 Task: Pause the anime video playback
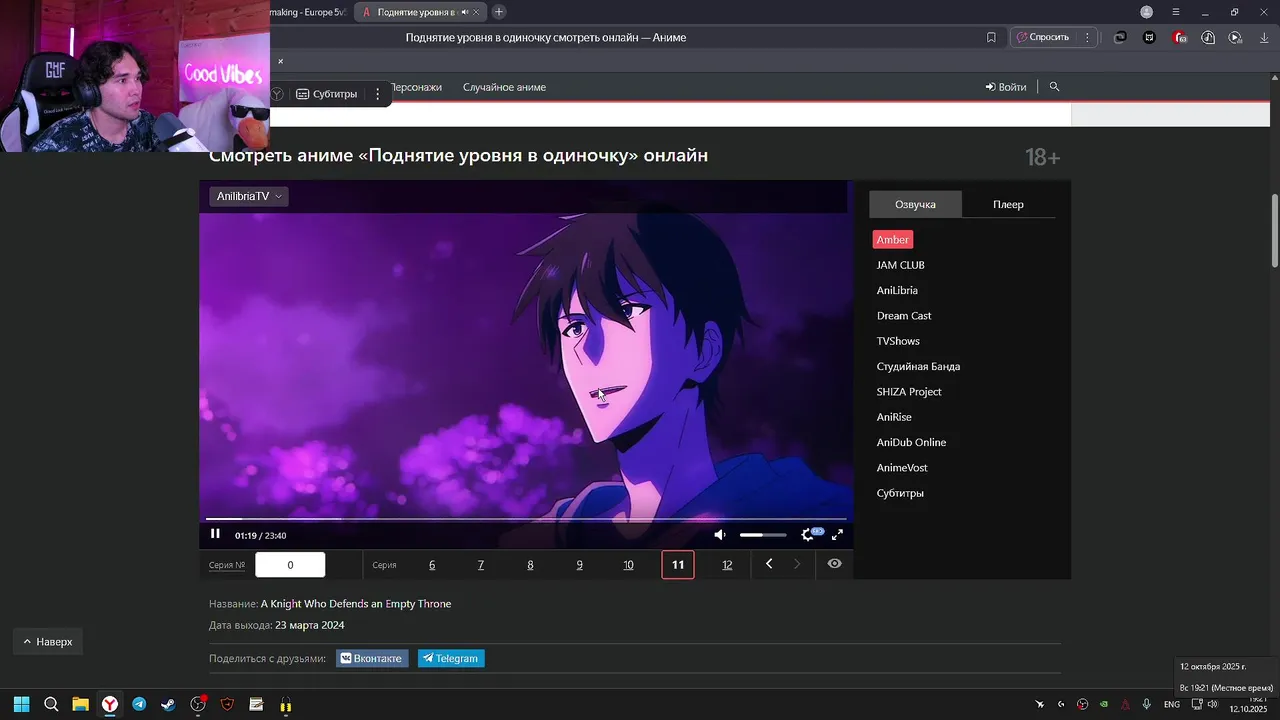(x=215, y=534)
